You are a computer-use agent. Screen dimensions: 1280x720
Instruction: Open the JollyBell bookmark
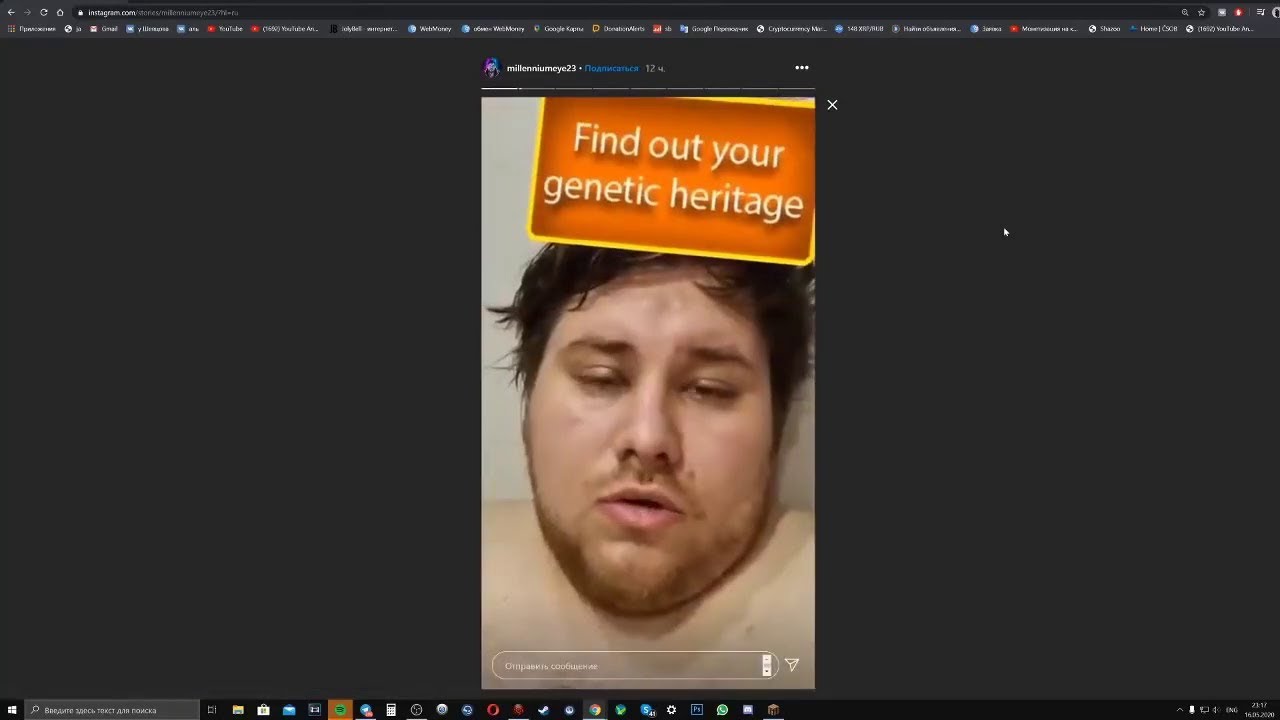364,29
